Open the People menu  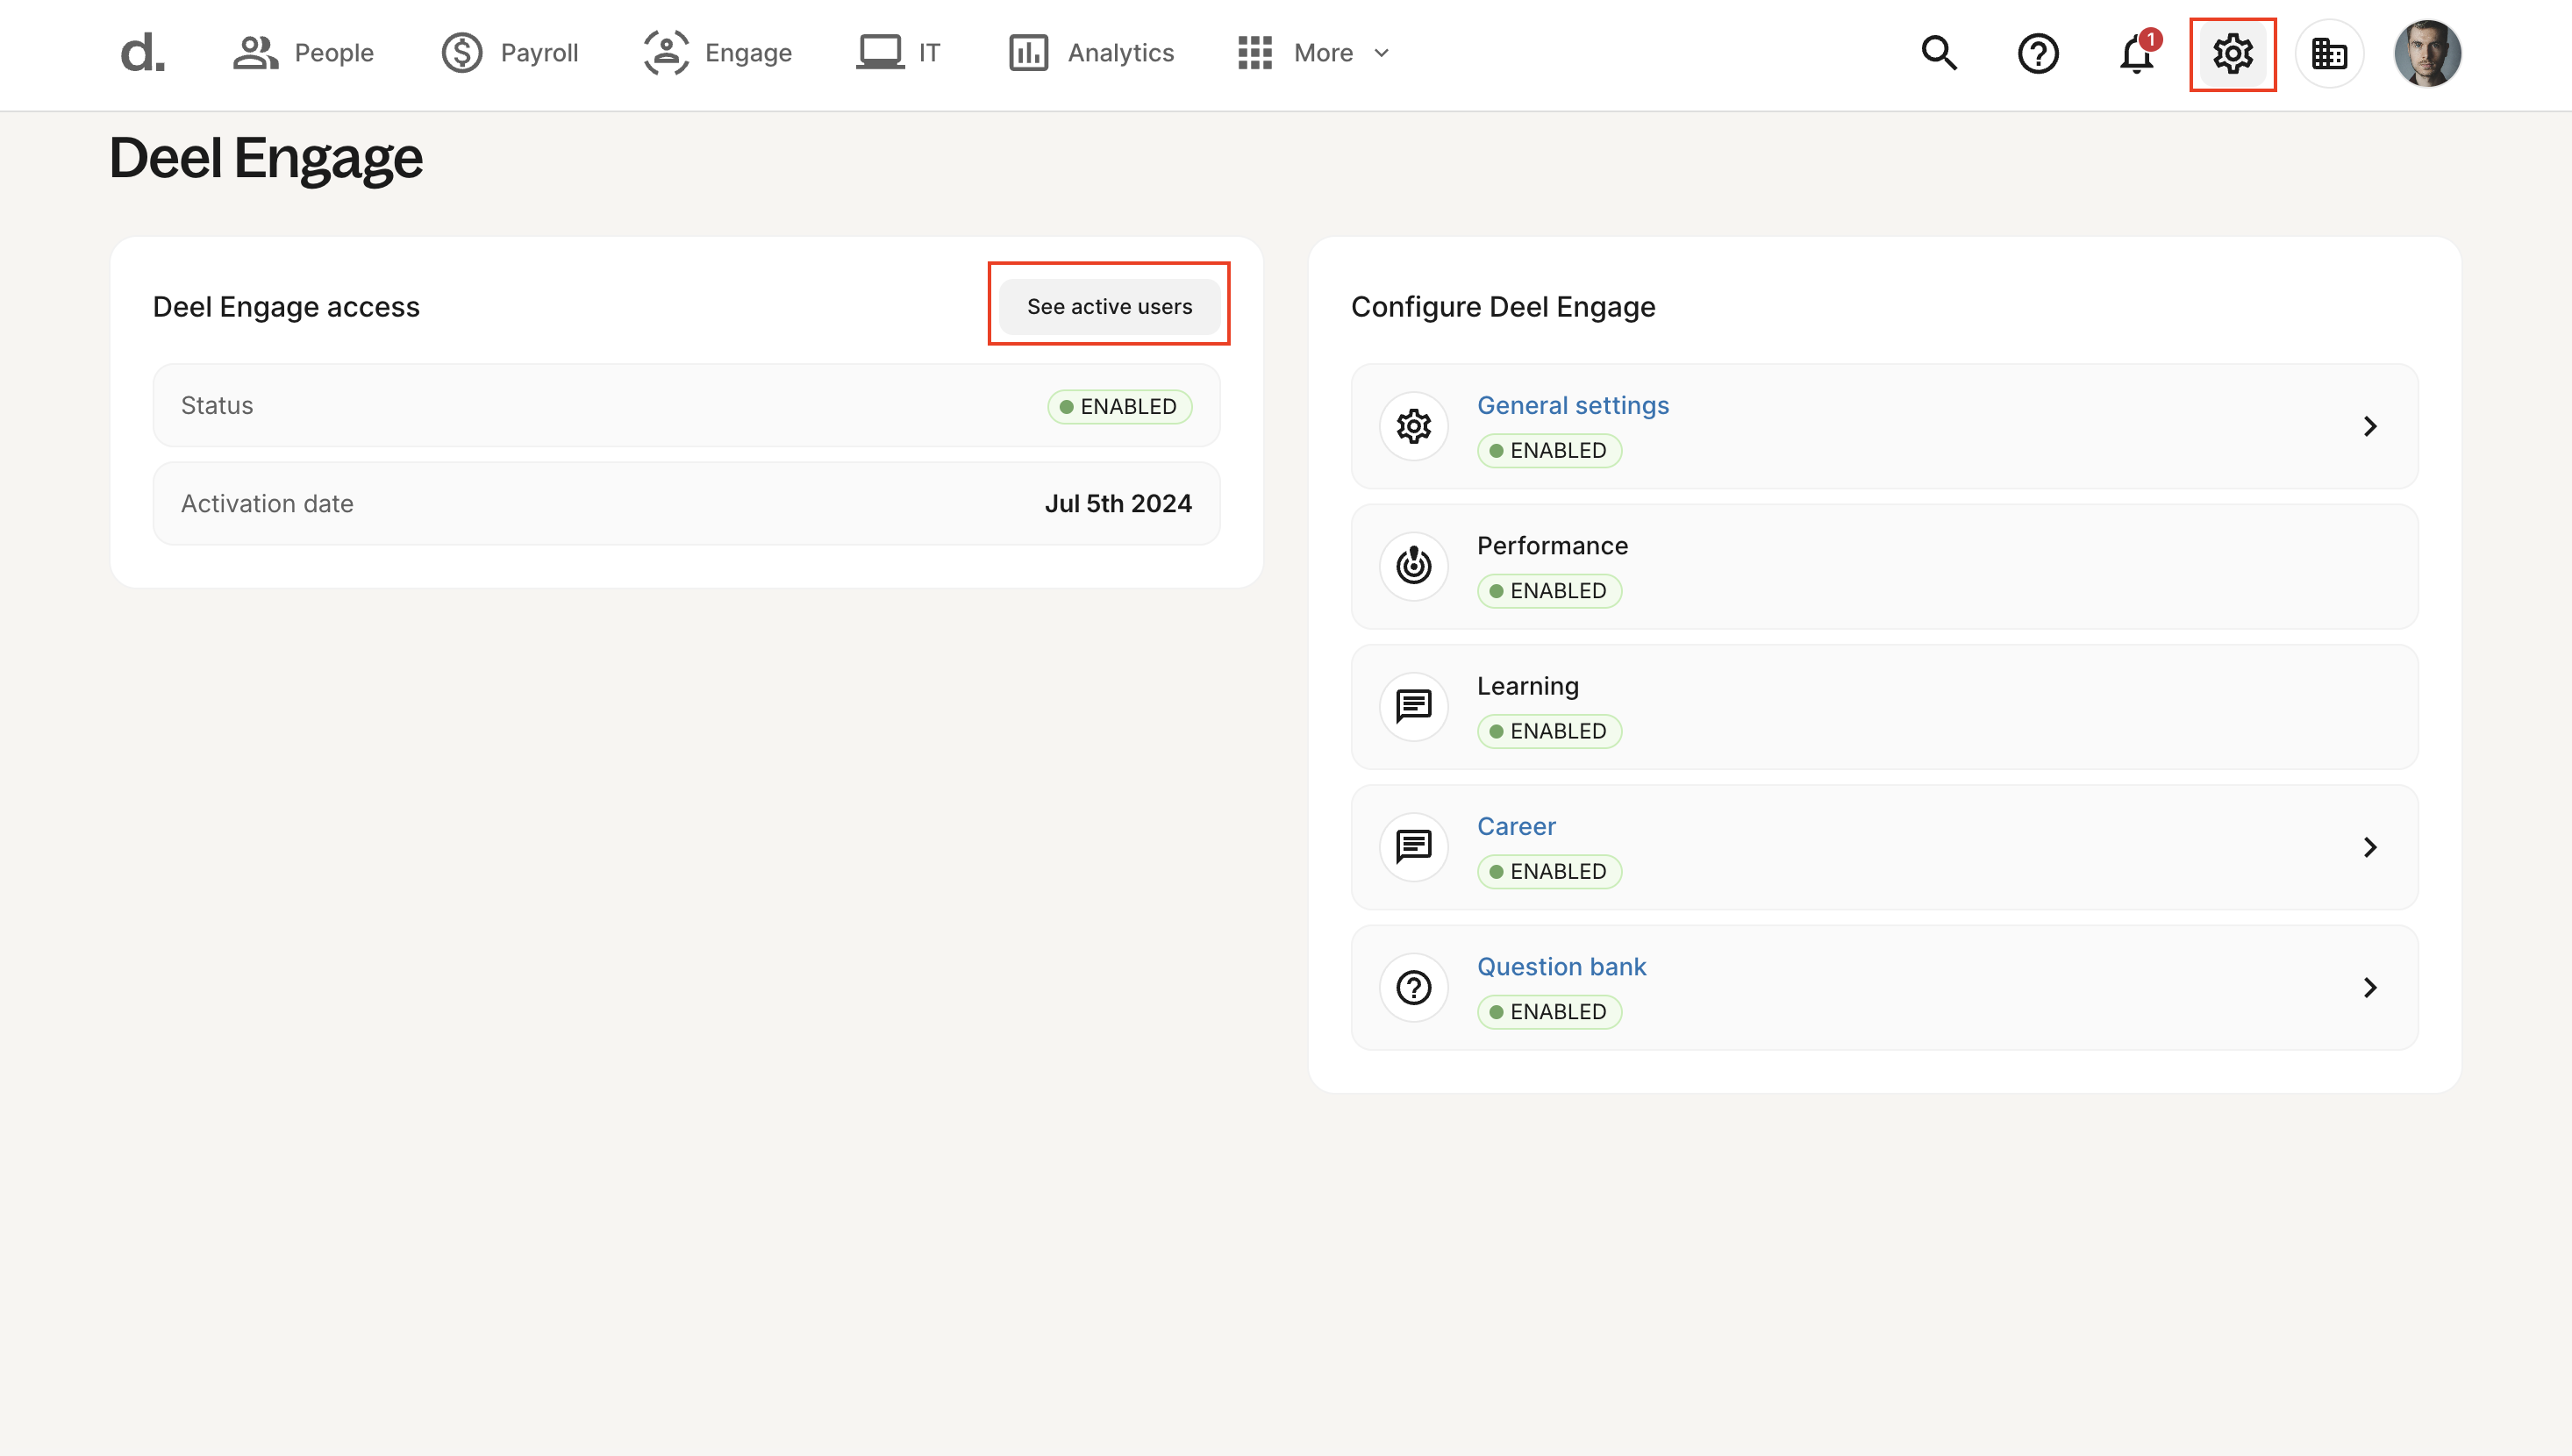(x=303, y=53)
